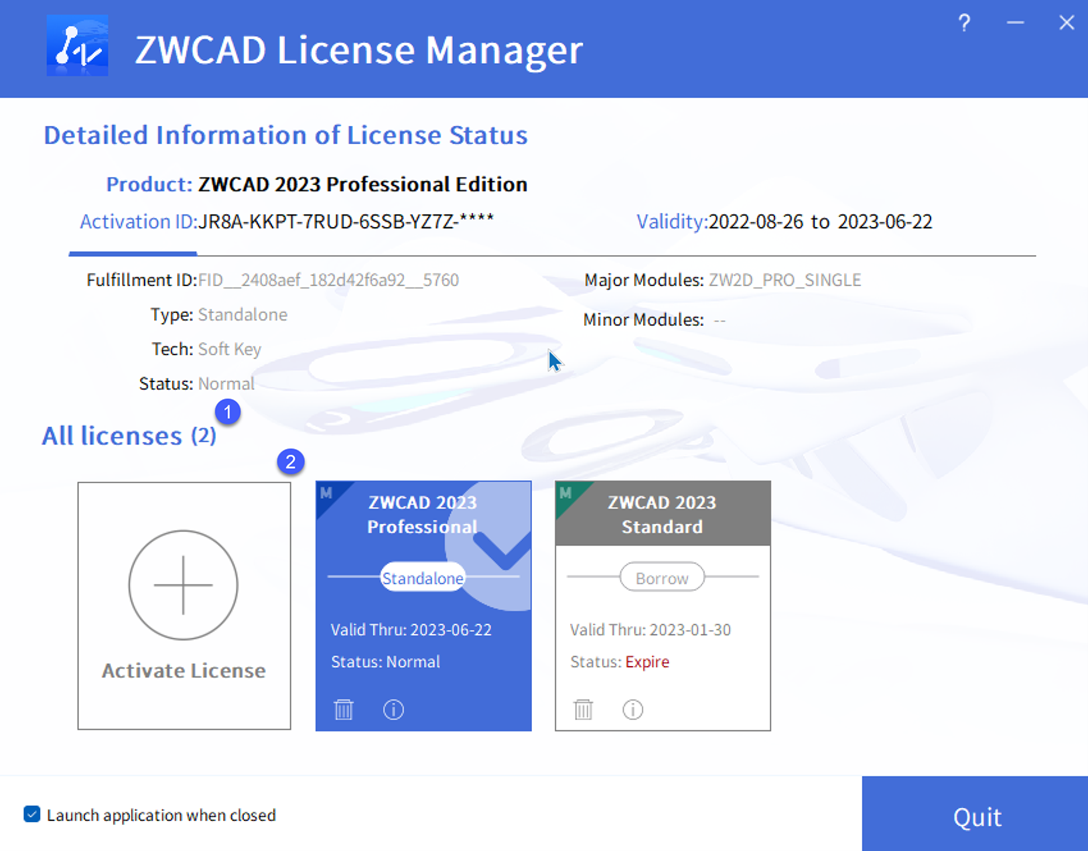Click the All licenses (2) heading
Image resolution: width=1088 pixels, height=851 pixels.
tap(129, 436)
